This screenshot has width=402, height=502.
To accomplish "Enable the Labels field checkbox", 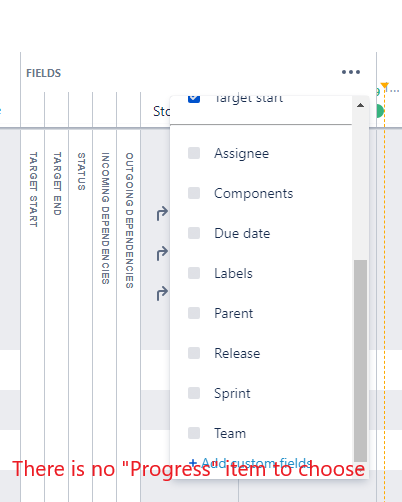I will click(x=194, y=273).
